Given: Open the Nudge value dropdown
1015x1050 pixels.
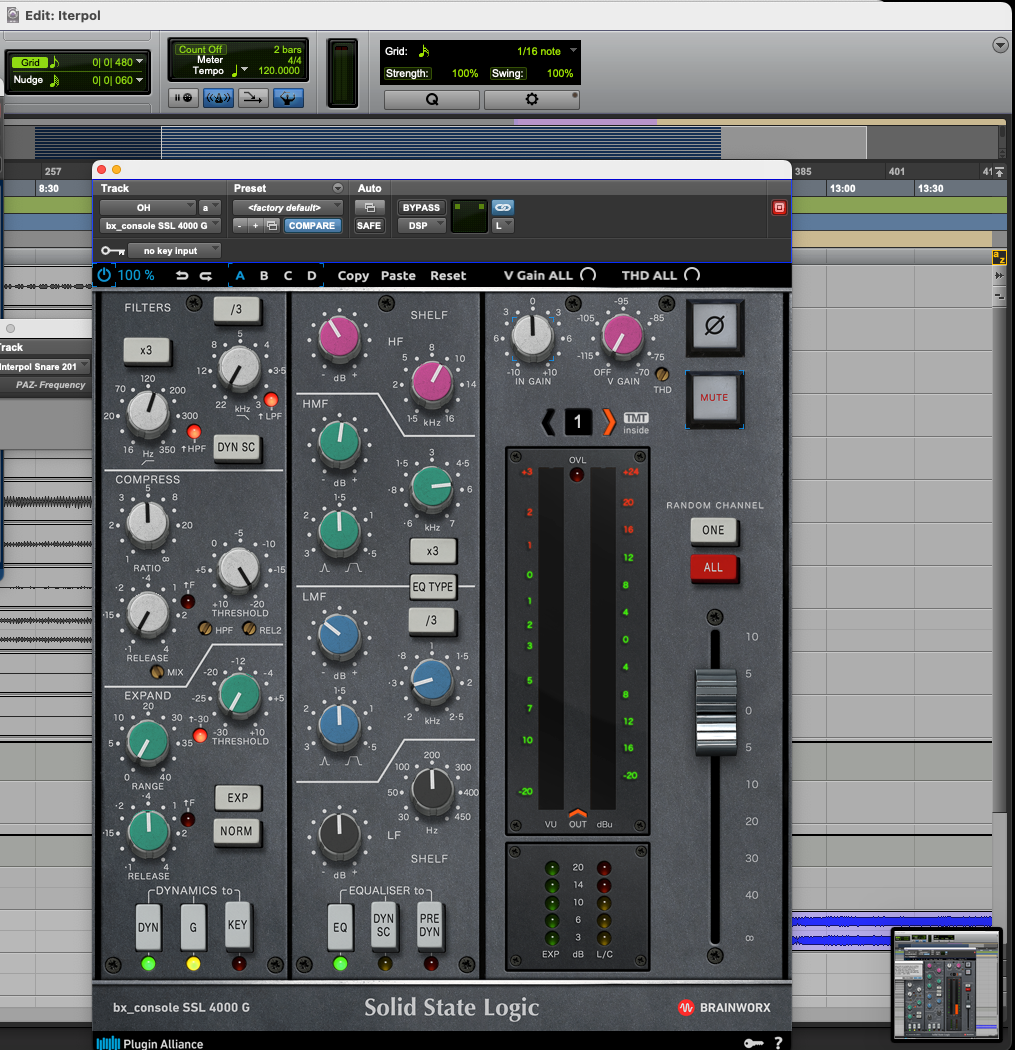Looking at the screenshot, I should click(139, 80).
